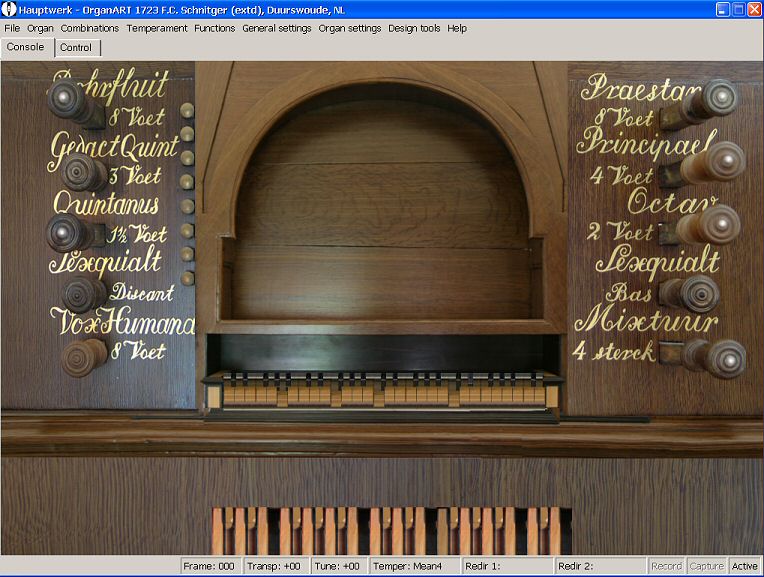Maximize the Hauptwerk window
This screenshot has width=764, height=577.
pos(739,9)
